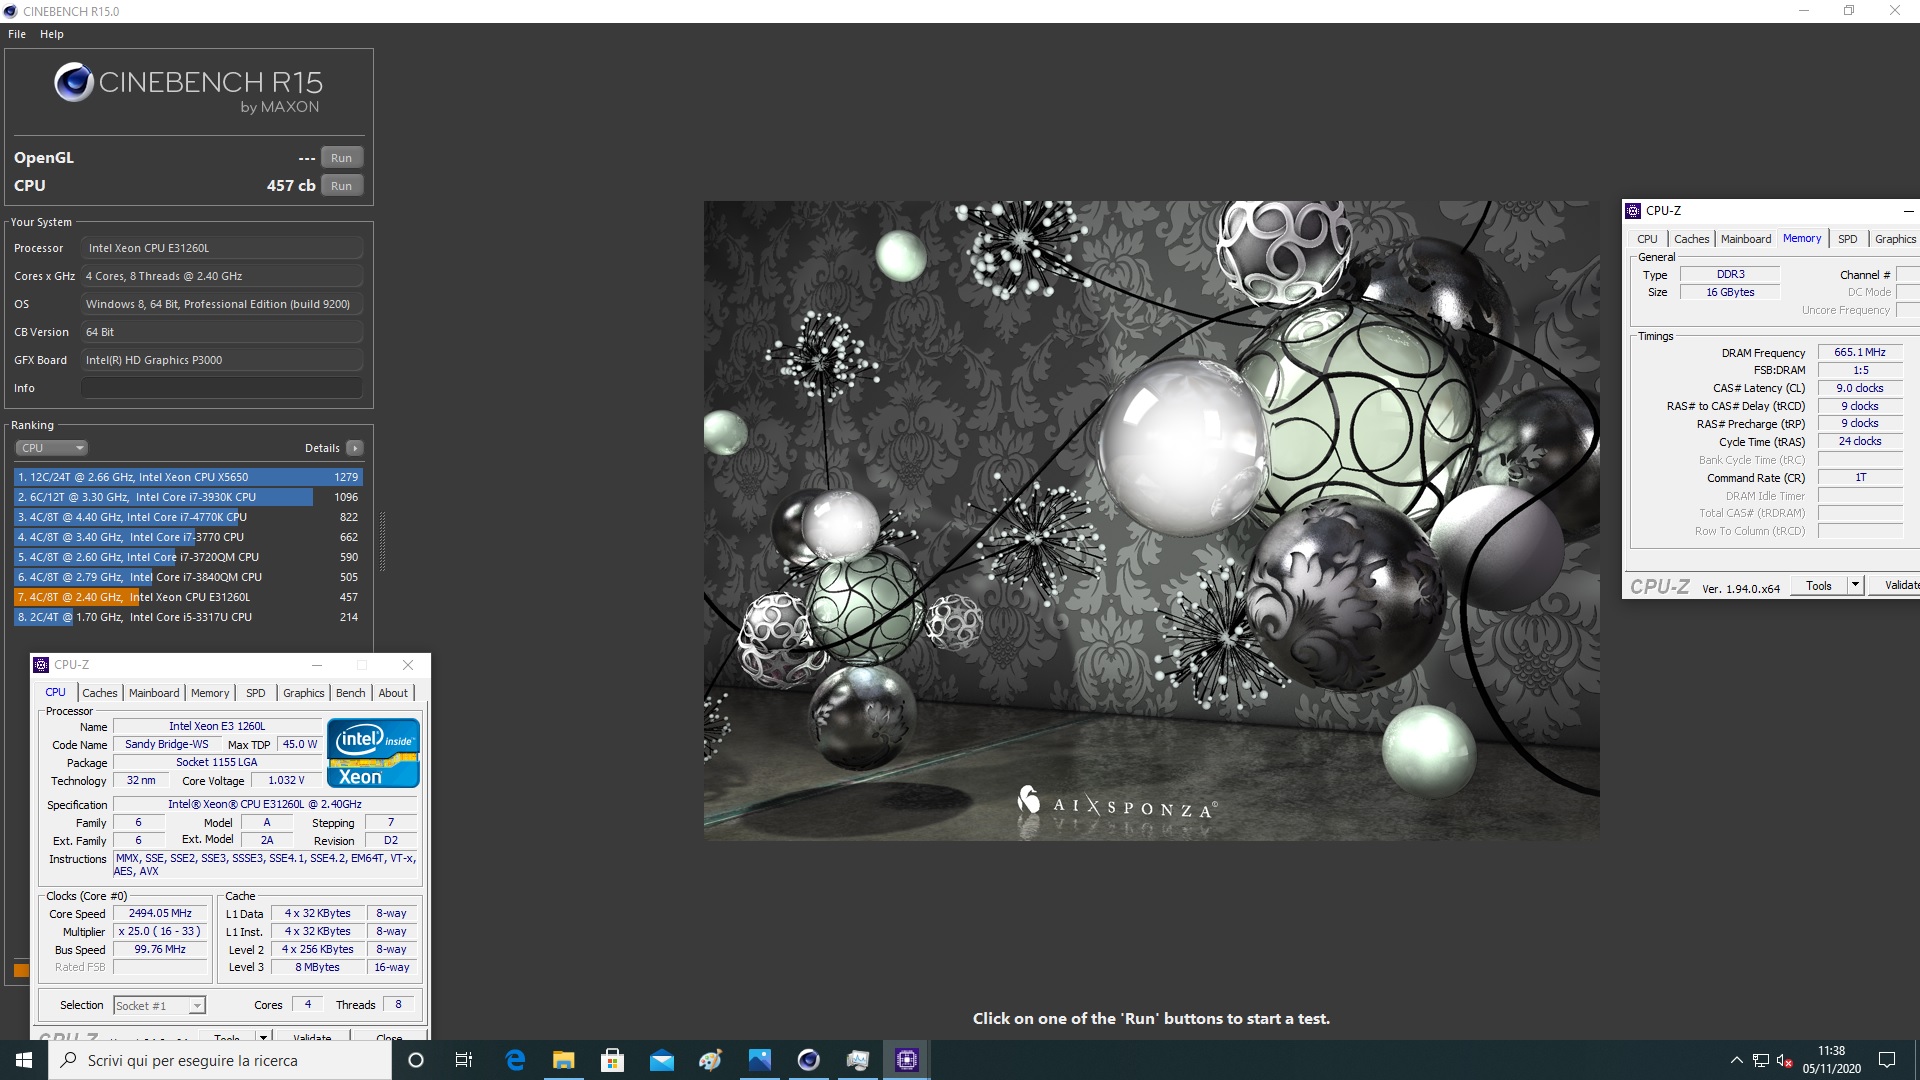This screenshot has height=1080, width=1920.
Task: Select the Core i5-3317U ranking entry
Action: (x=188, y=617)
